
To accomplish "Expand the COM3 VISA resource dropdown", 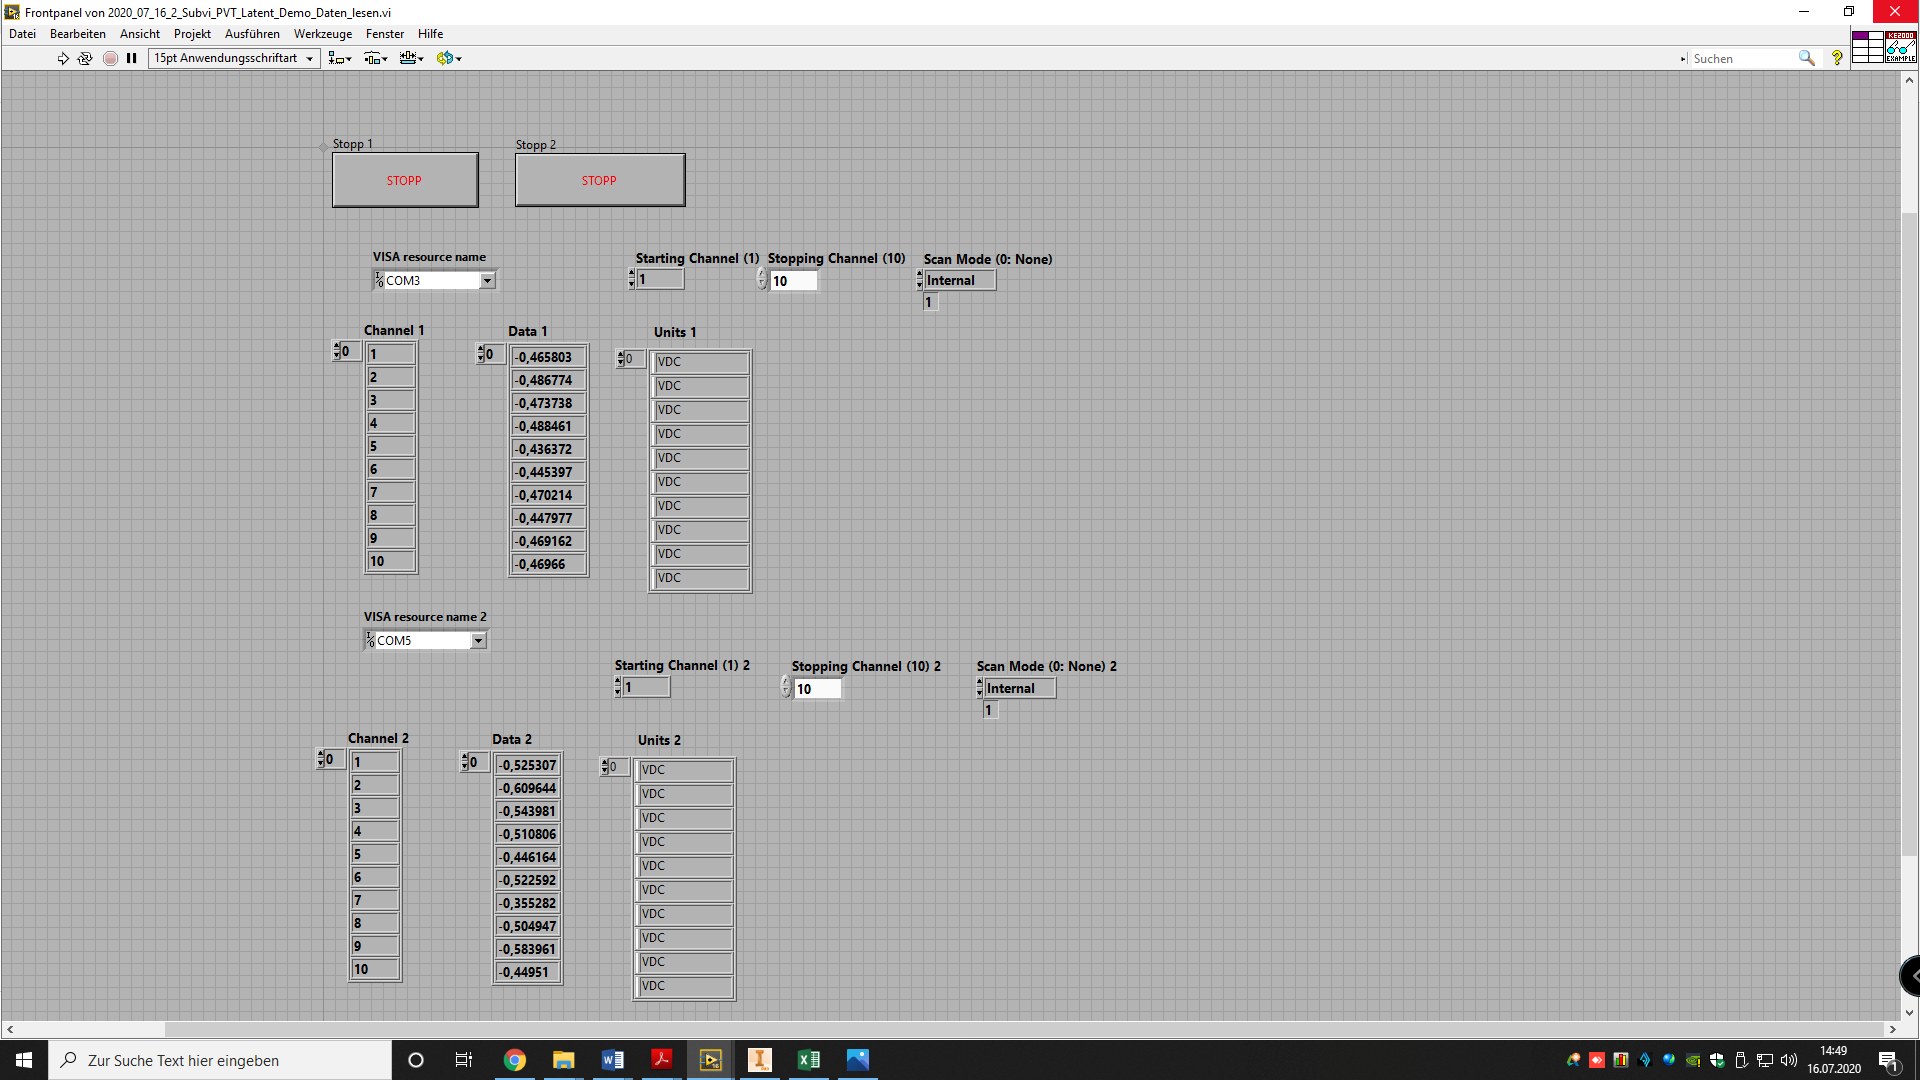I will (487, 281).
